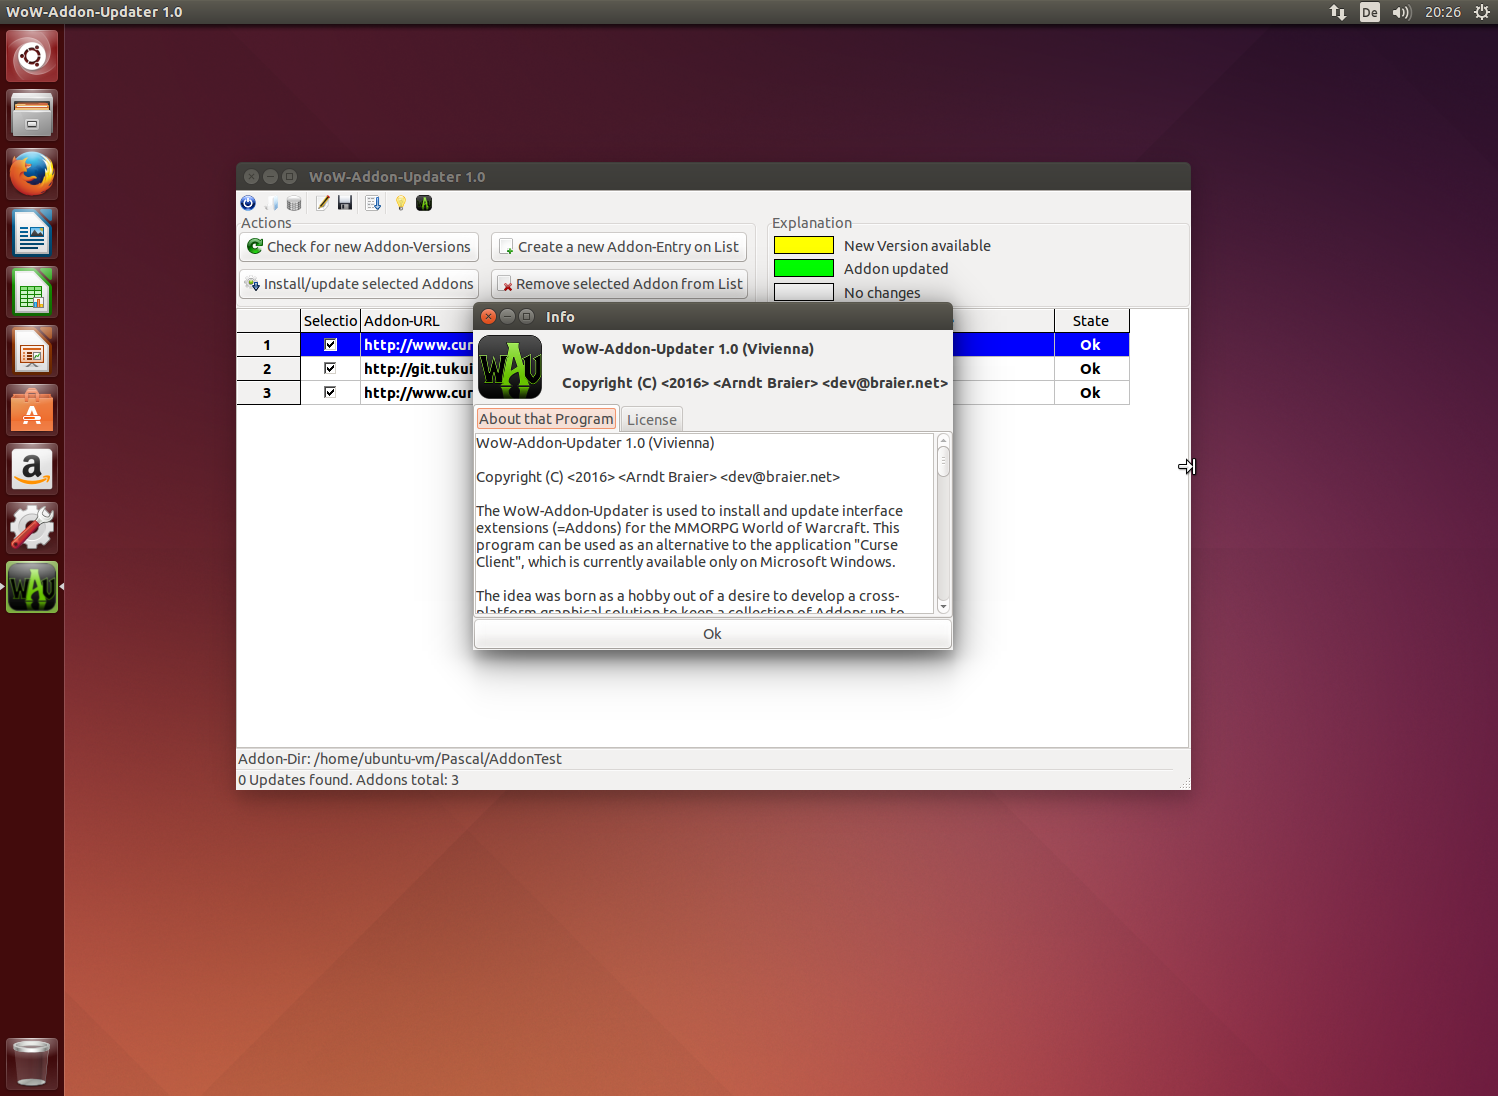The height and width of the screenshot is (1096, 1498).
Task: Click the gray database toolbar icon
Action: tap(294, 203)
